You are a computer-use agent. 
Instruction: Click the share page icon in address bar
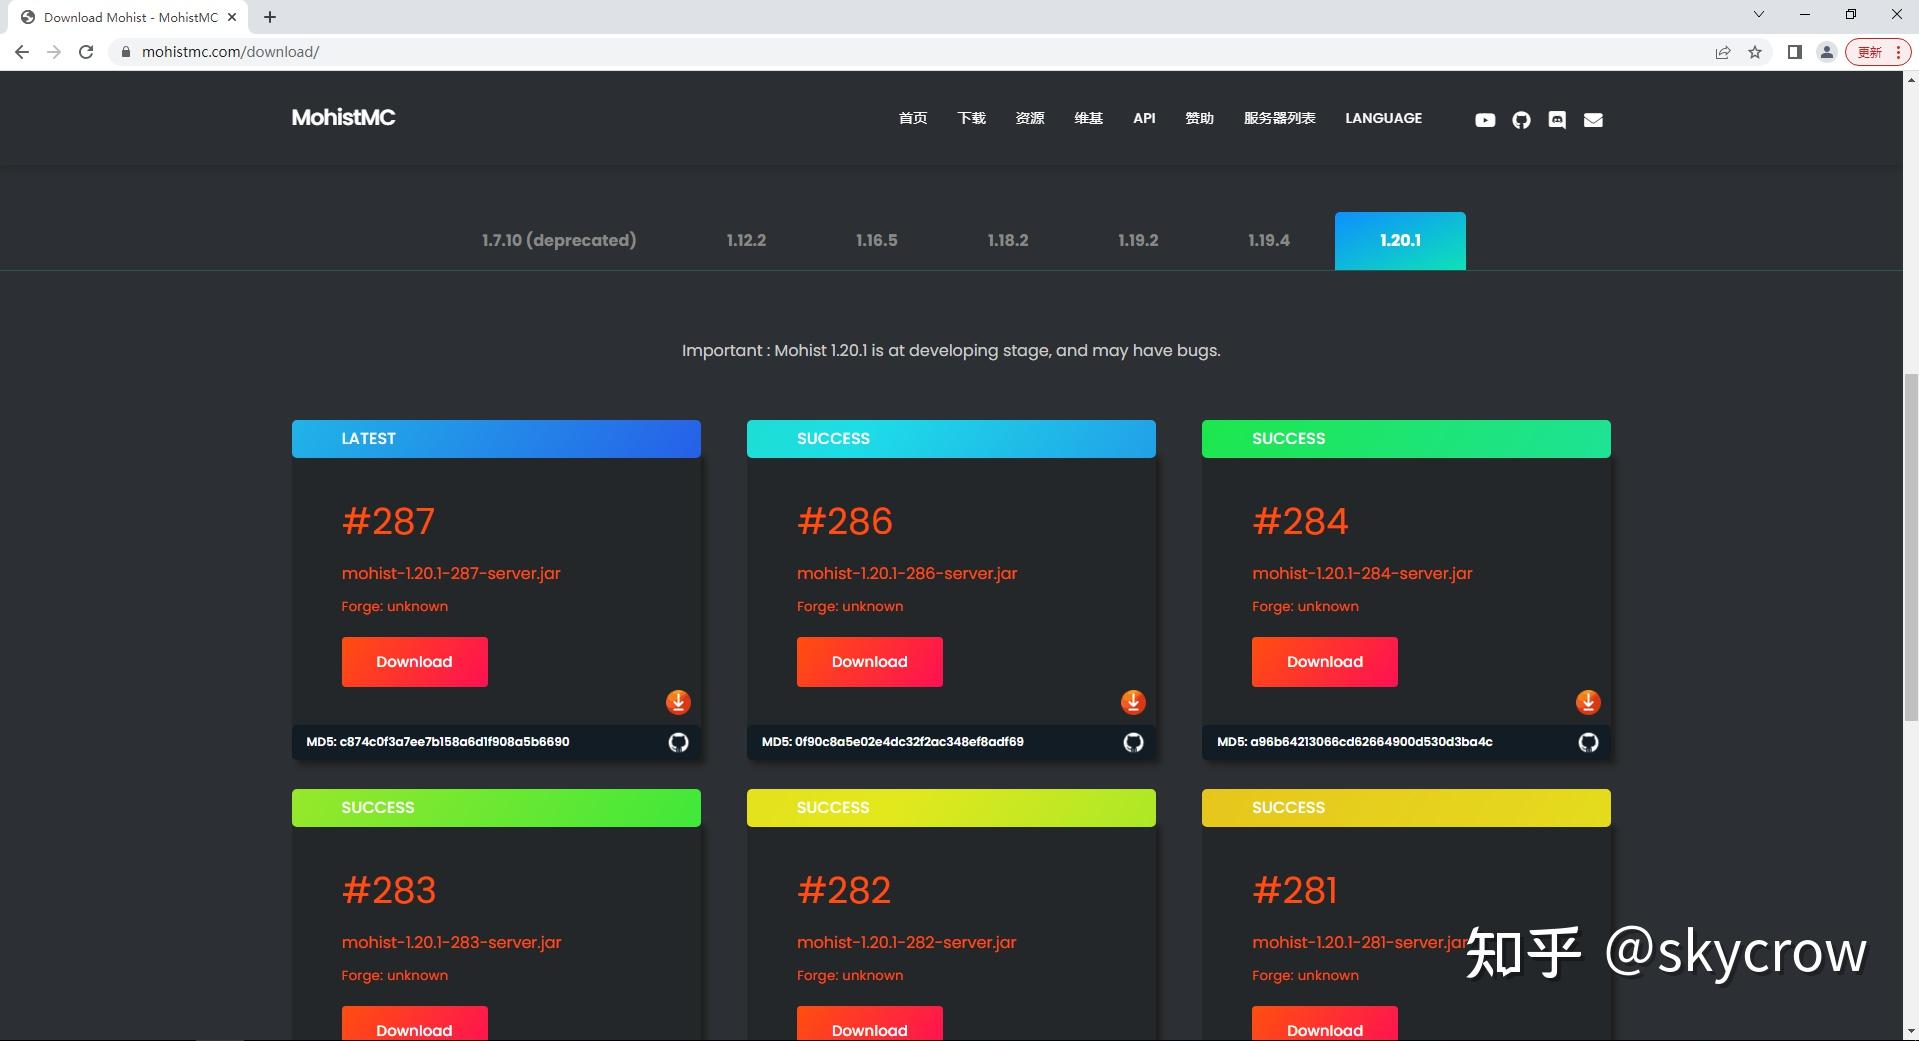pyautogui.click(x=1722, y=52)
